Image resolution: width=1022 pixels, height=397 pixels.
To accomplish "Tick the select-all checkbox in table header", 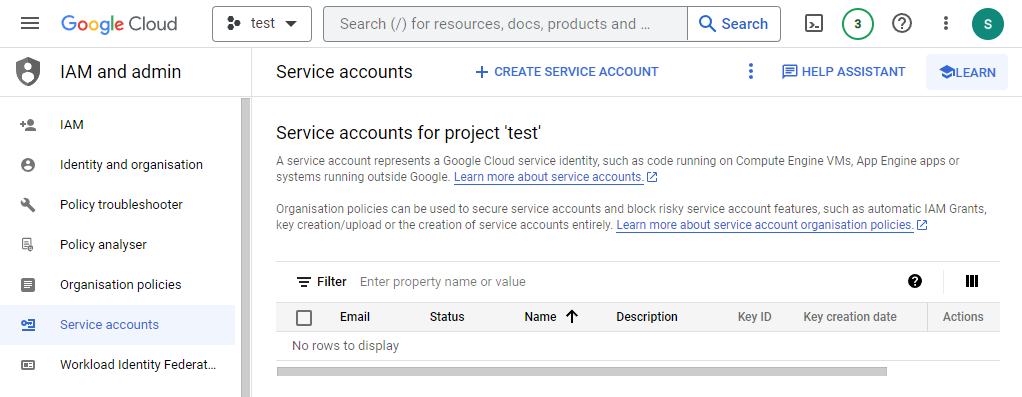I will pyautogui.click(x=304, y=317).
